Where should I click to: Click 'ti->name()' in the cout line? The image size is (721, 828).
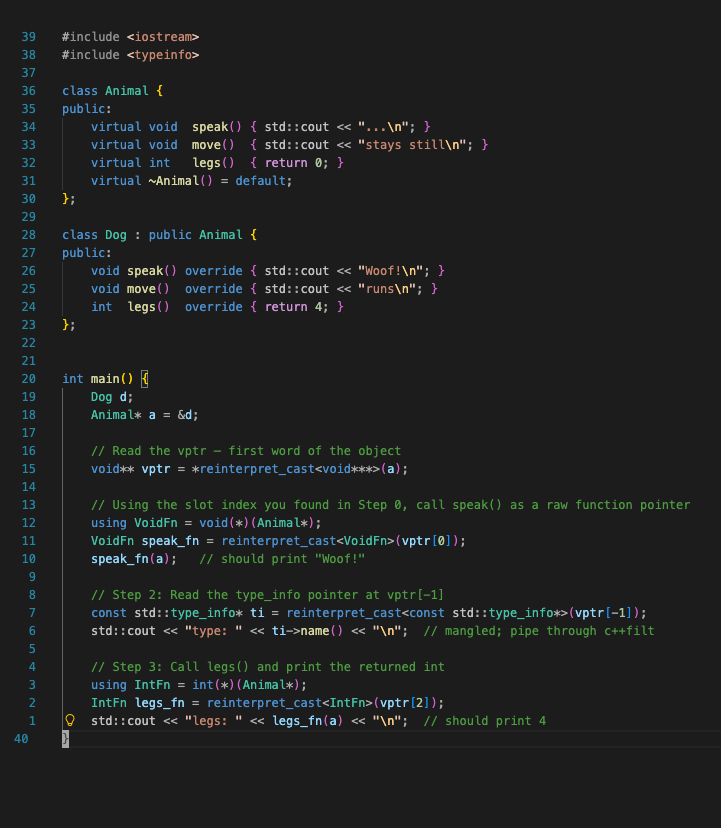(307, 631)
